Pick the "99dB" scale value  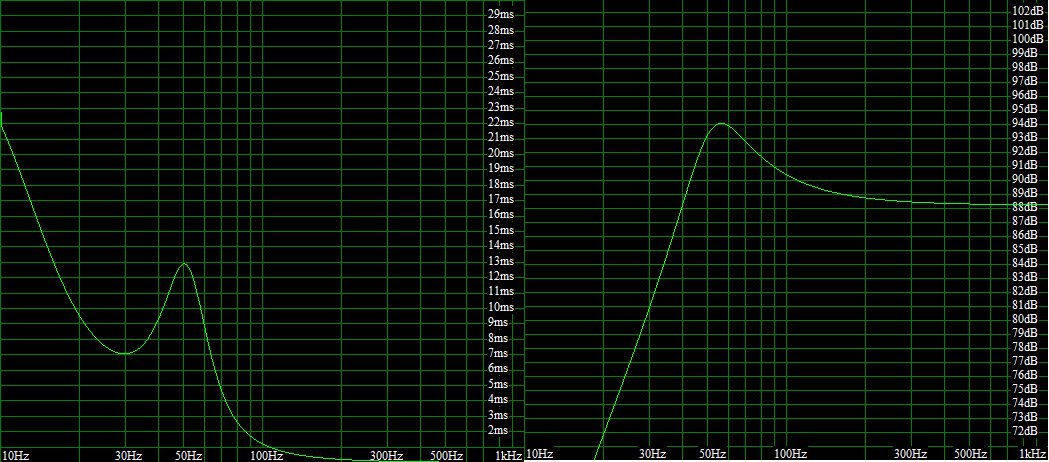1025,53
